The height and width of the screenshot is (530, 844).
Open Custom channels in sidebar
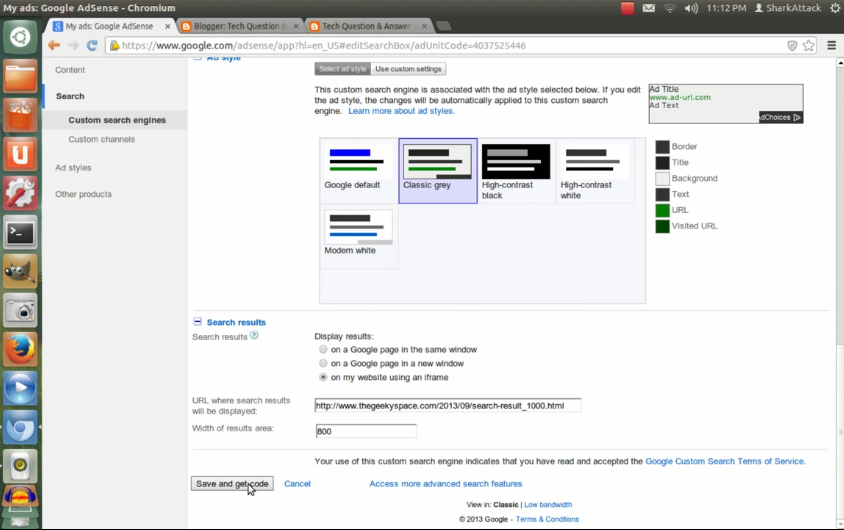102,139
